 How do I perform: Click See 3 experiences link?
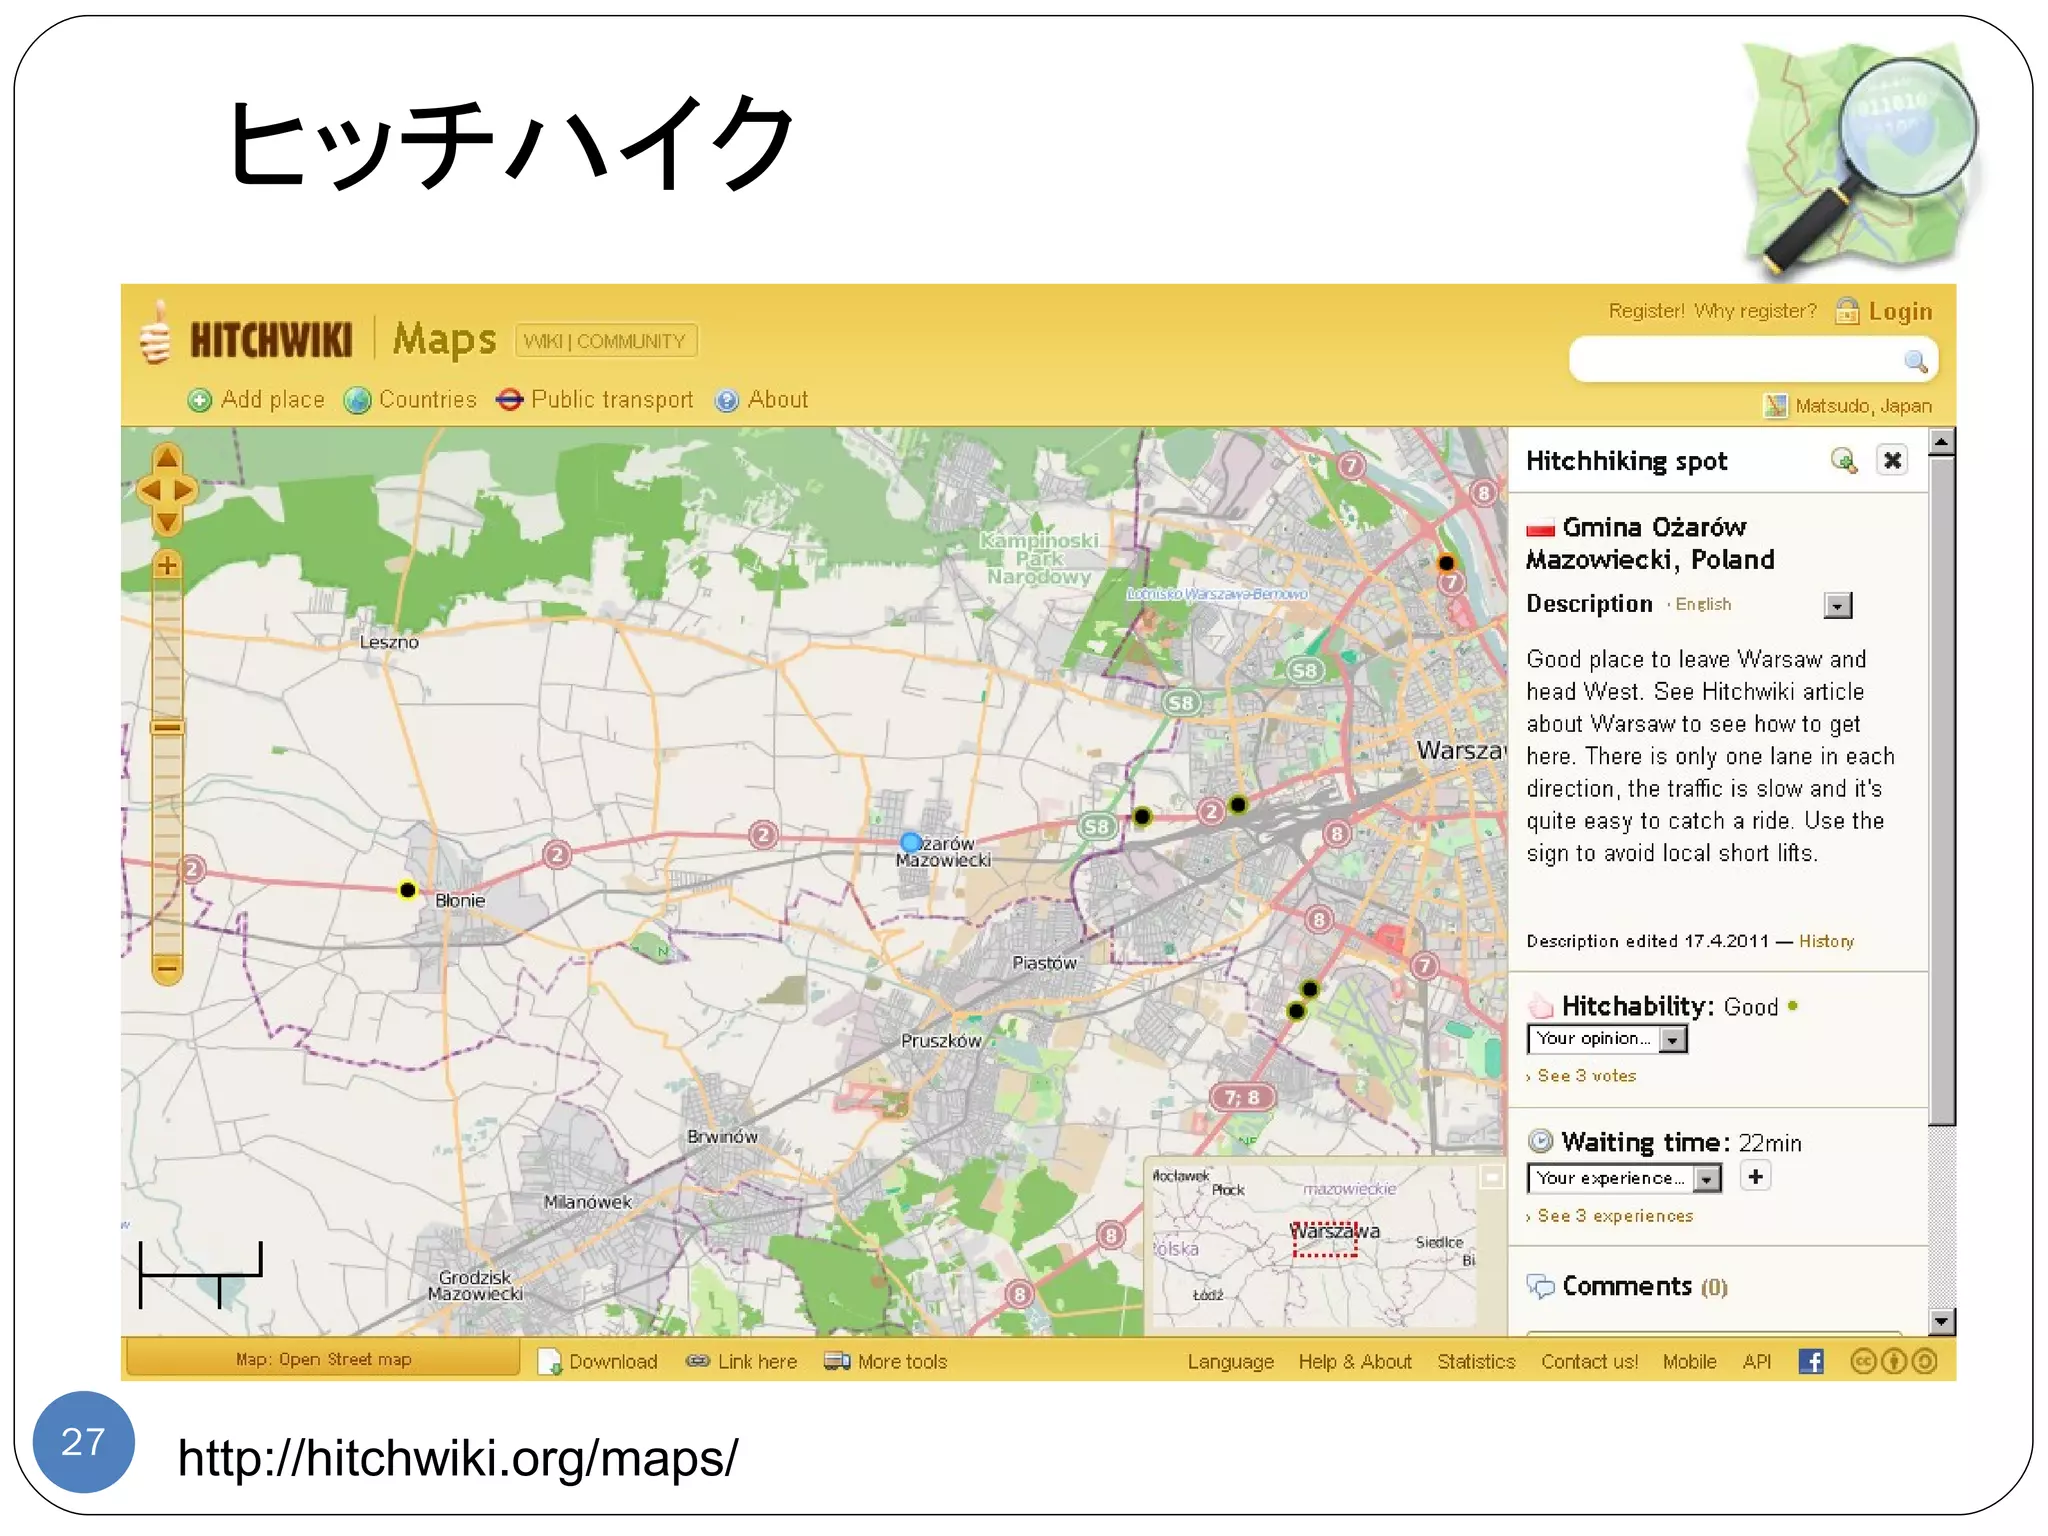(1615, 1216)
